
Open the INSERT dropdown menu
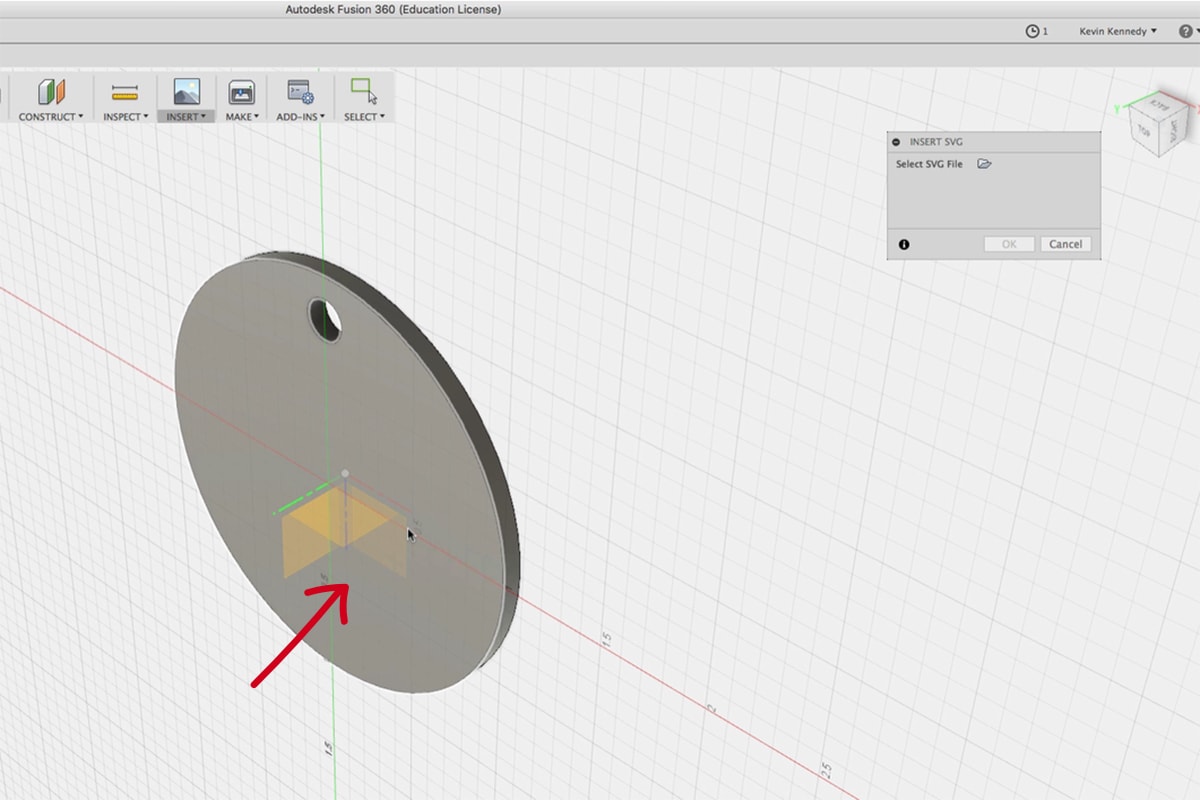(186, 117)
